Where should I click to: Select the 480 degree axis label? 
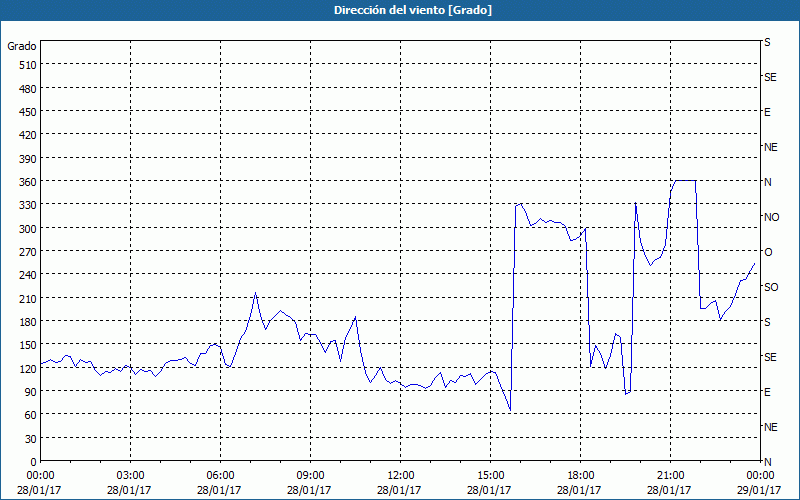pyautogui.click(x=28, y=89)
